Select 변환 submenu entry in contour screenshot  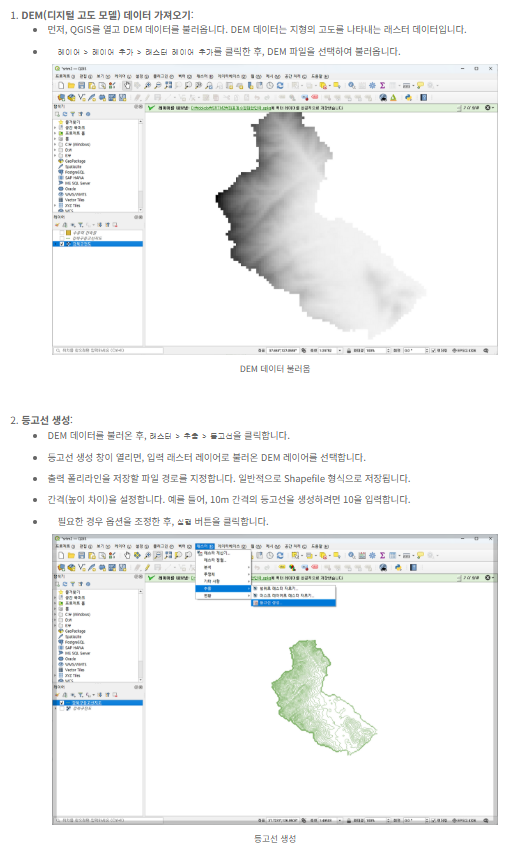coord(223,596)
